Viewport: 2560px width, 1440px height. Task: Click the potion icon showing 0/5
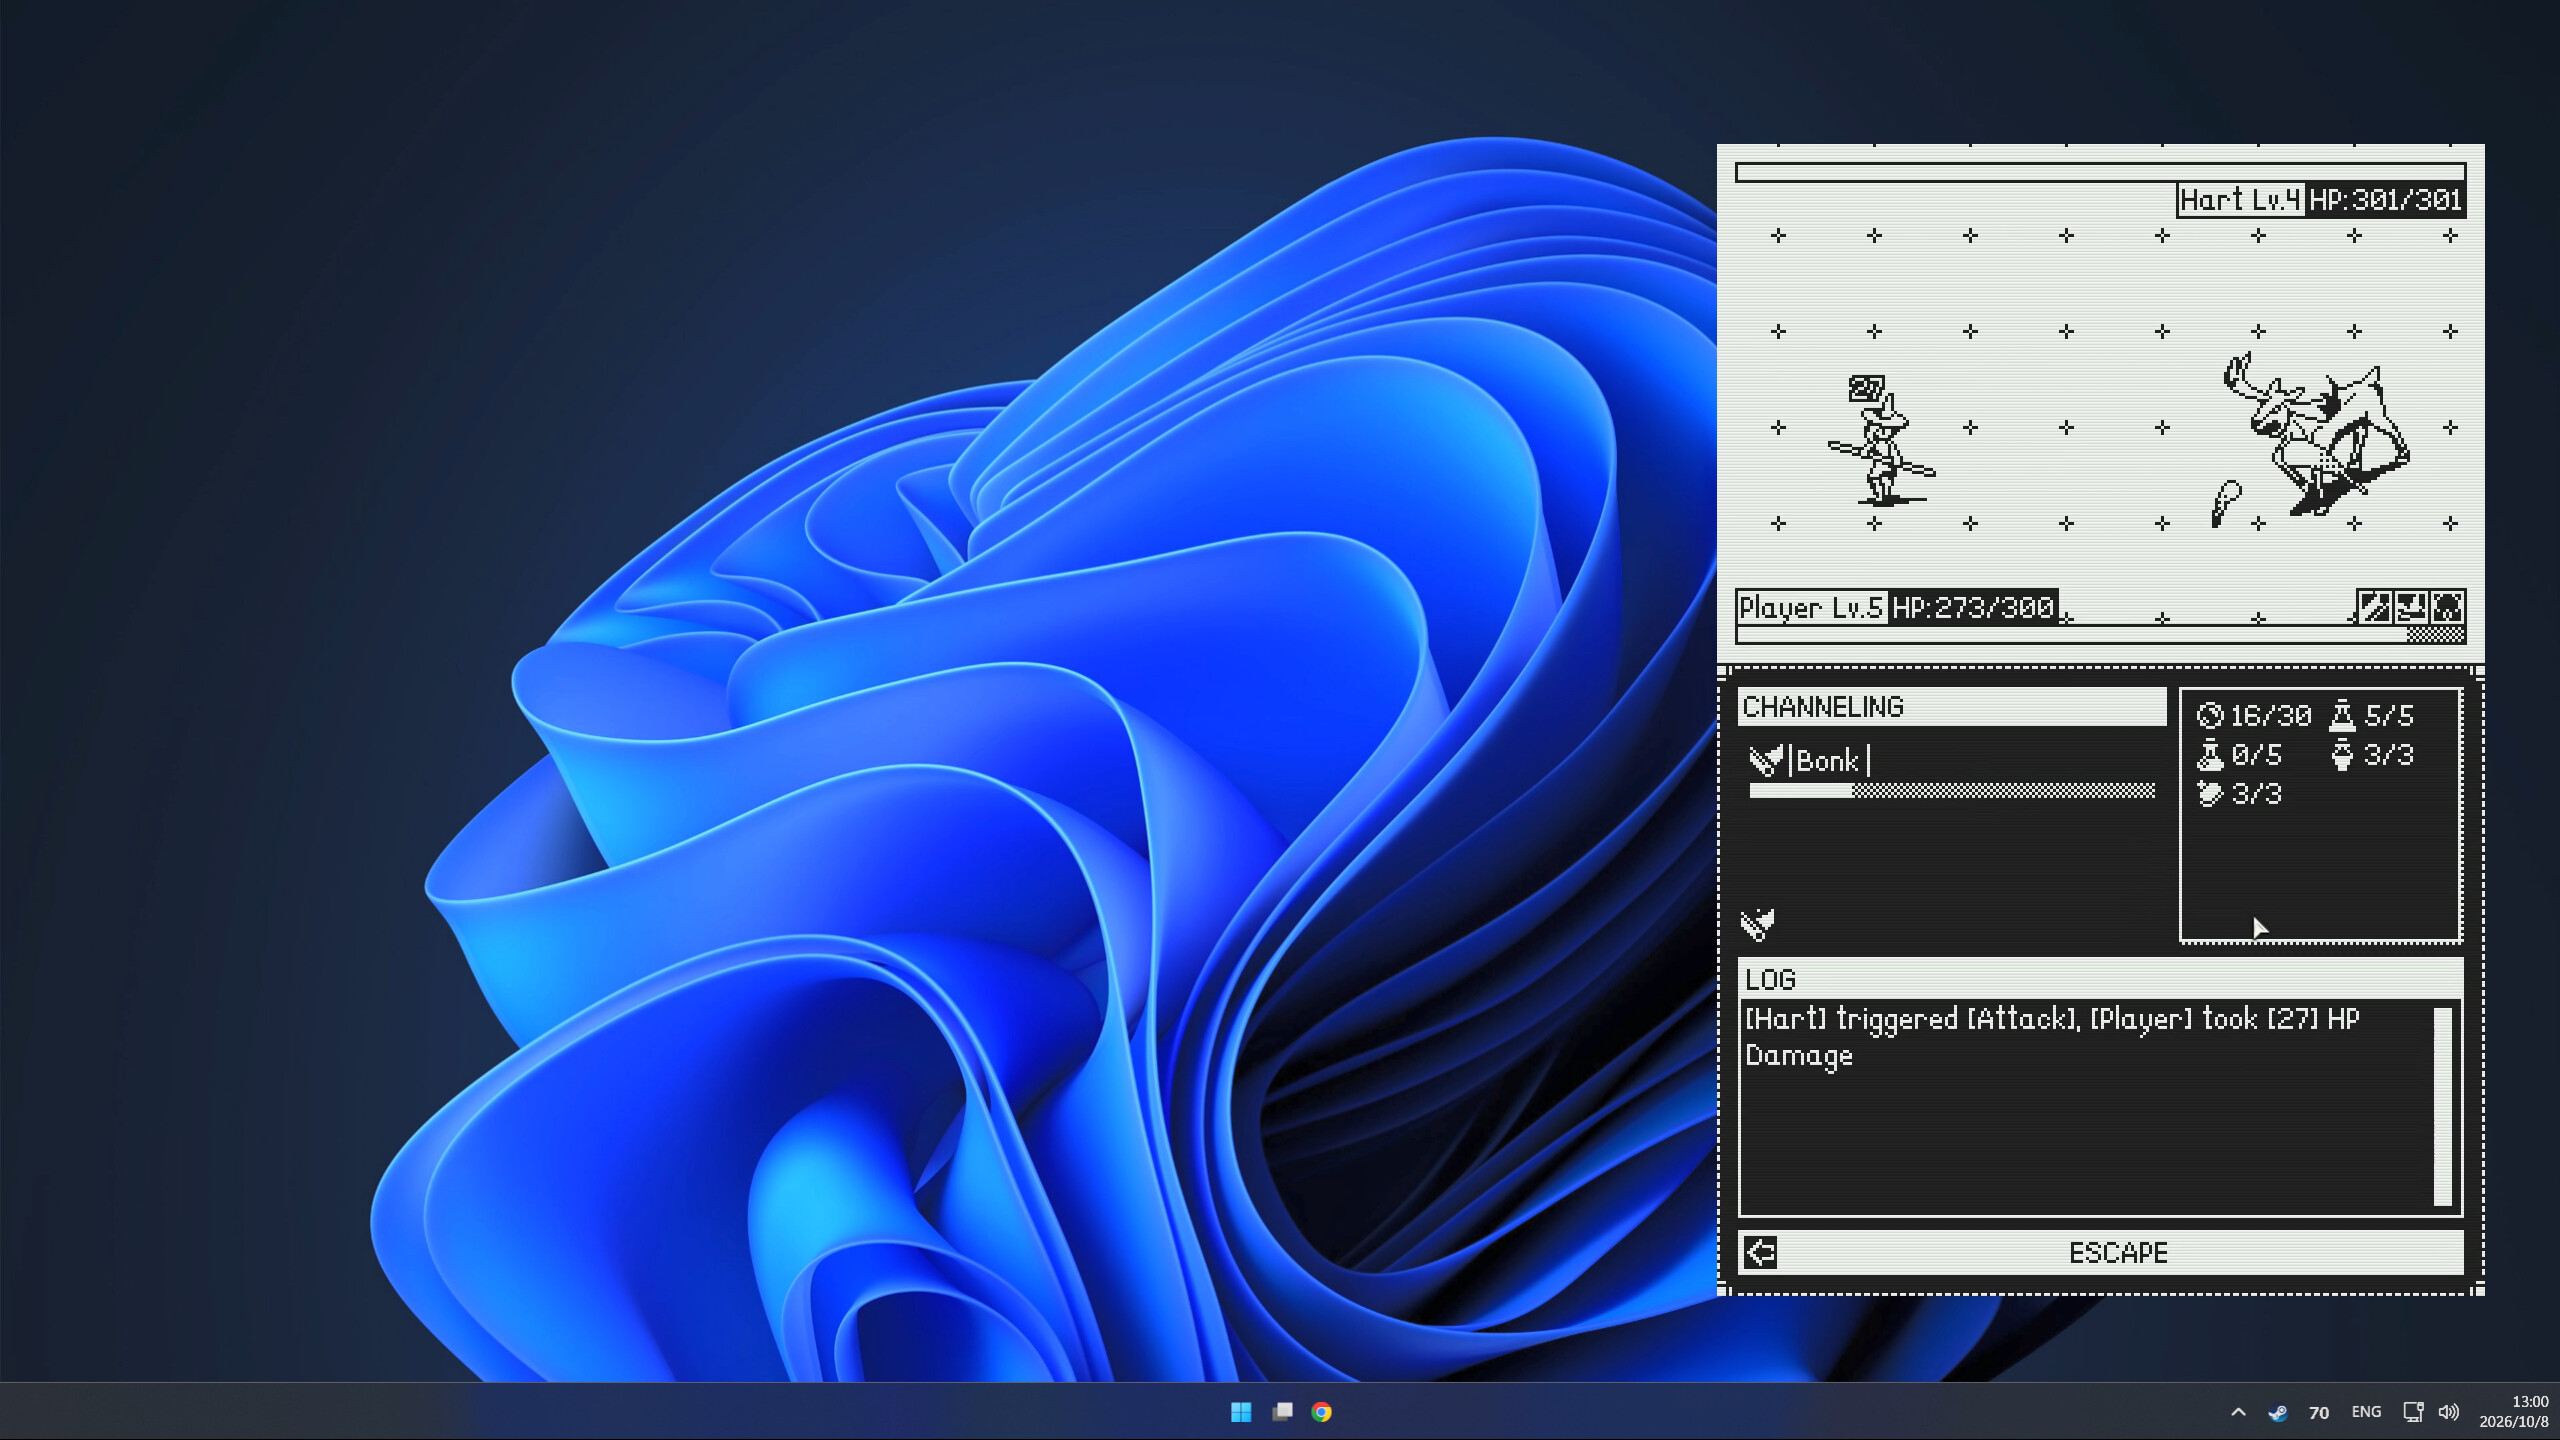pos(2209,755)
